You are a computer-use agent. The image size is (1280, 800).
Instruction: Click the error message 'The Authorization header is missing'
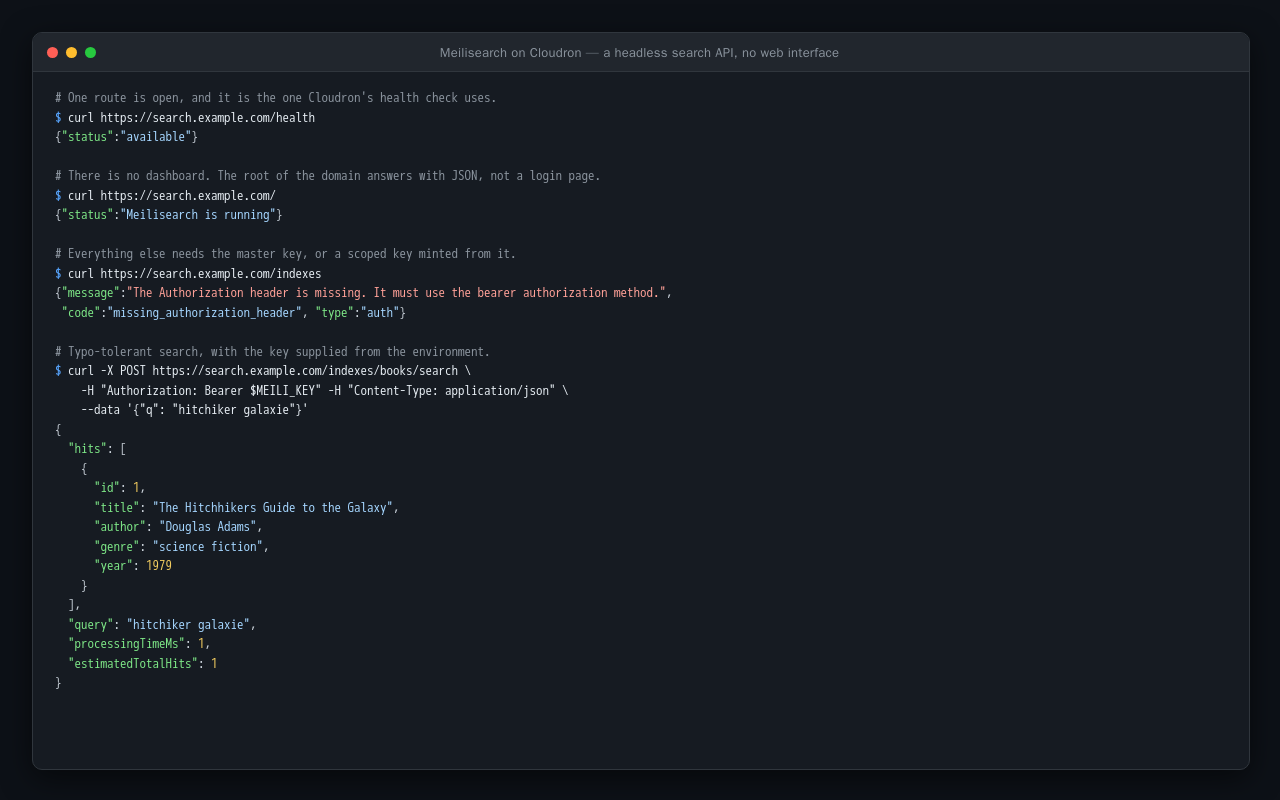[x=246, y=293]
